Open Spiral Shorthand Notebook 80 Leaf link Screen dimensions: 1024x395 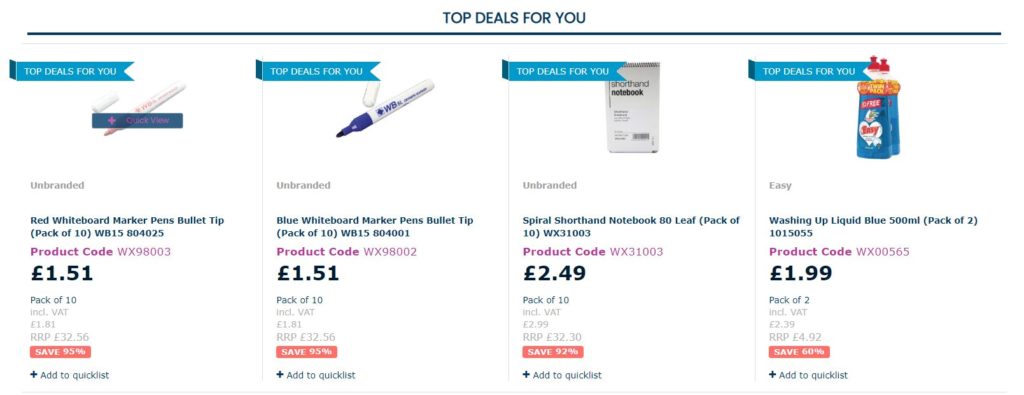coord(631,227)
